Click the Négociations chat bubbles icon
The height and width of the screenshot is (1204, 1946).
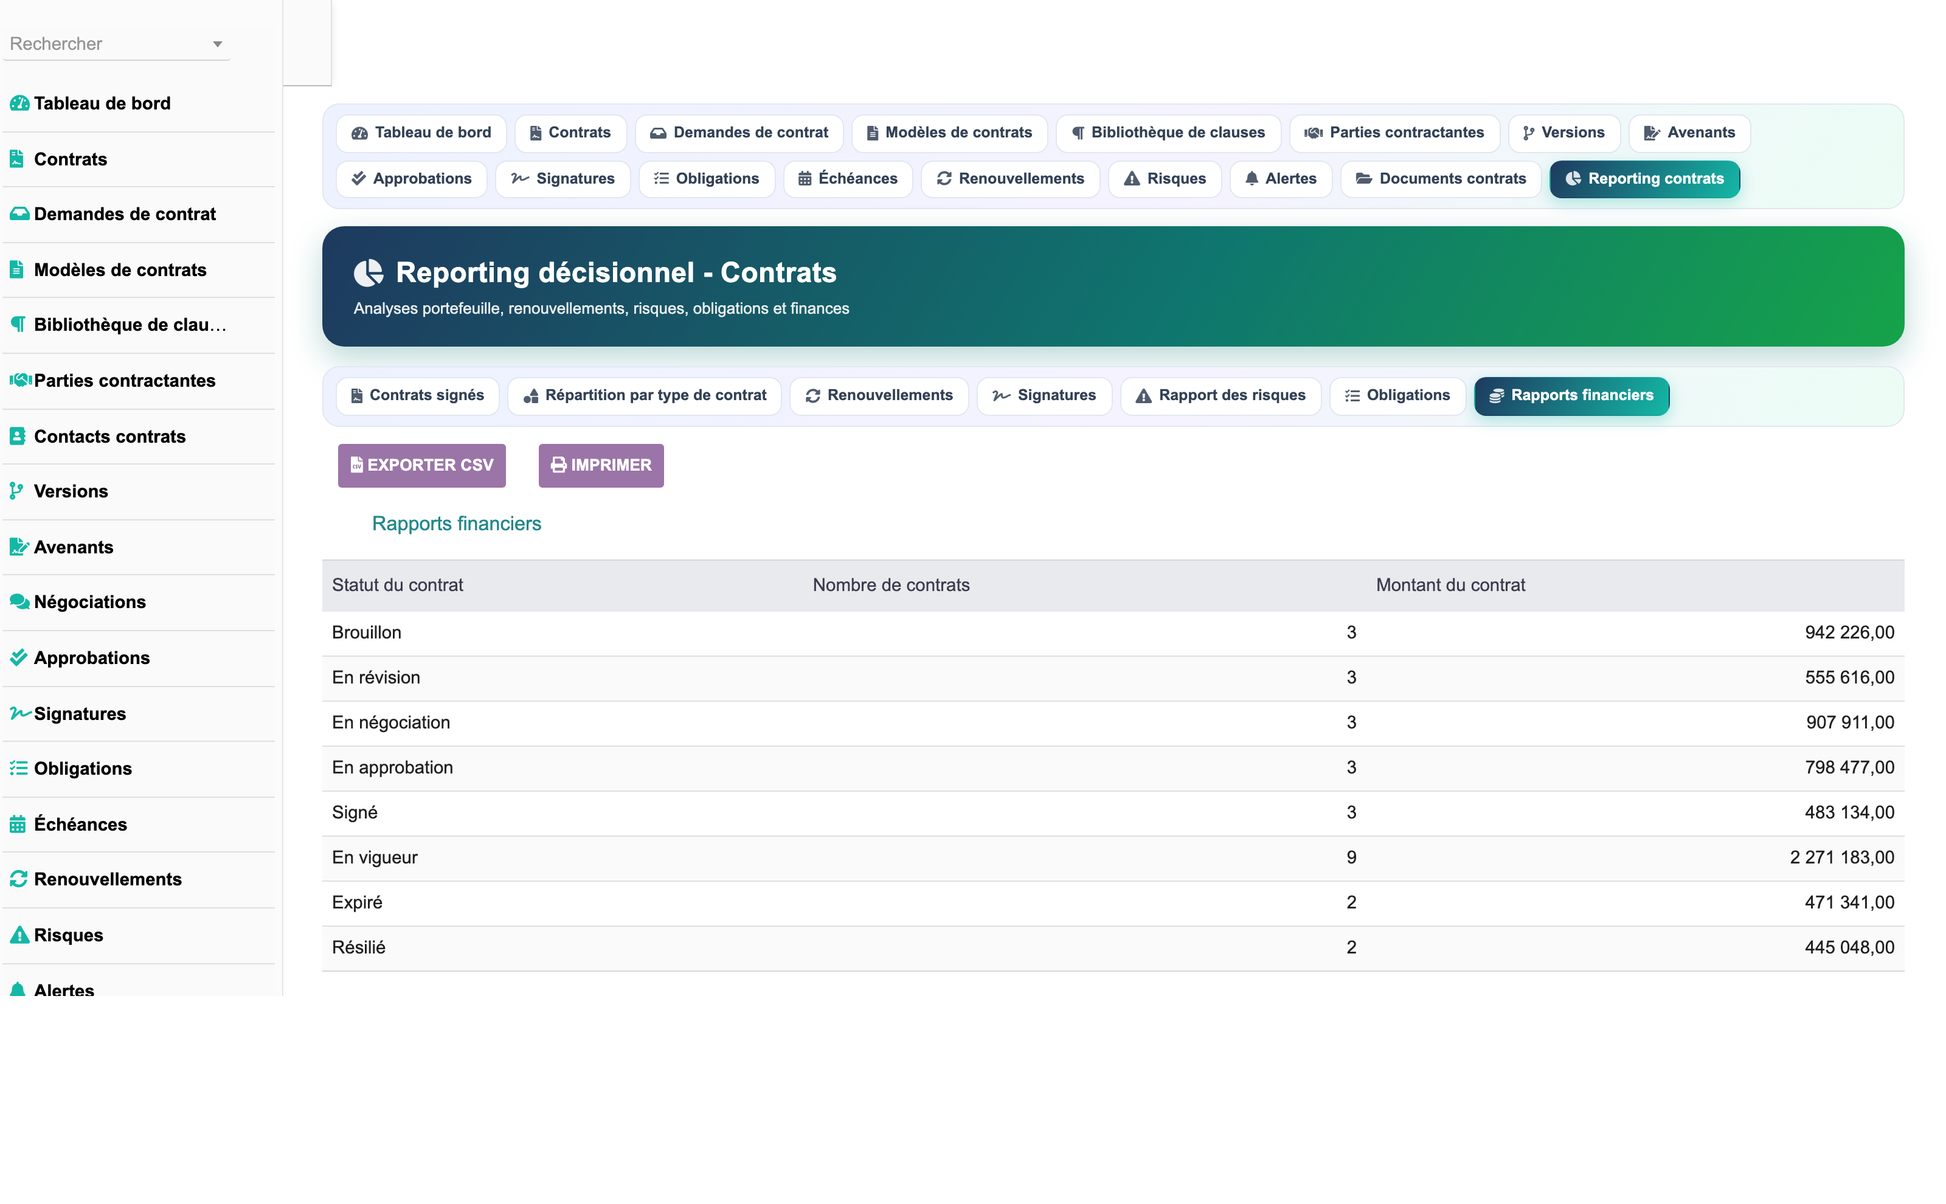tap(19, 602)
